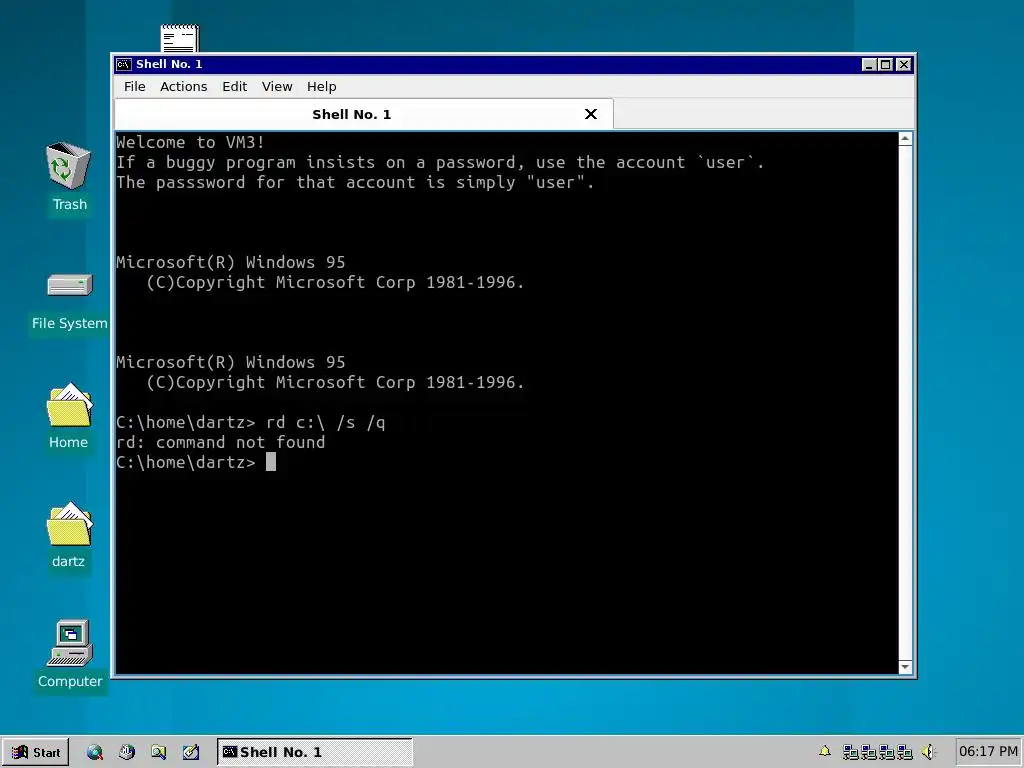Close the Shell No. 1 window

(904, 64)
